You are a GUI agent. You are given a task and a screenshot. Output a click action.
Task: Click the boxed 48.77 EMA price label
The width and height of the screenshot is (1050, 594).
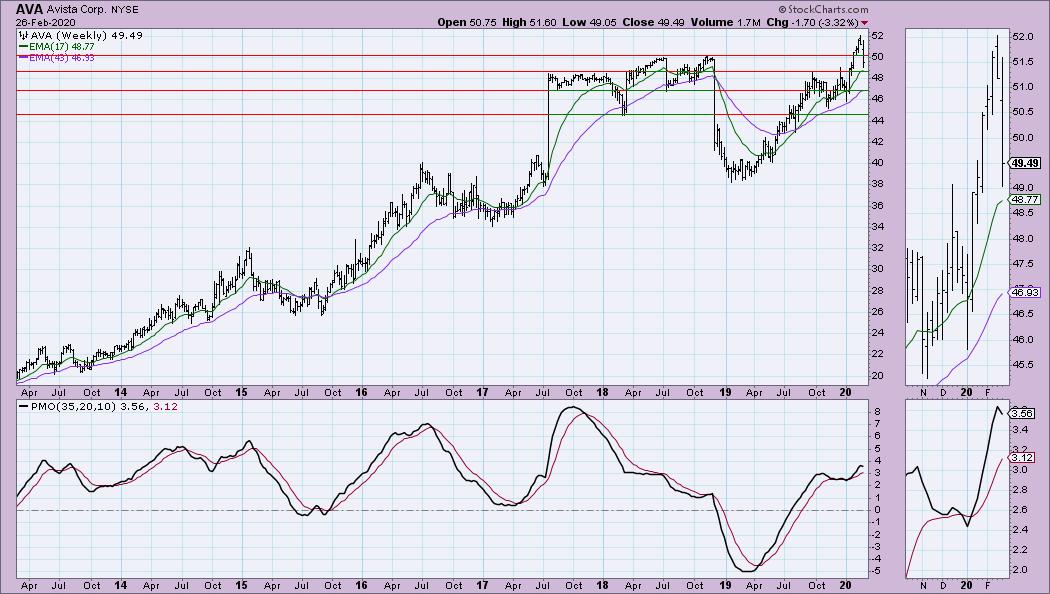click(x=1025, y=200)
